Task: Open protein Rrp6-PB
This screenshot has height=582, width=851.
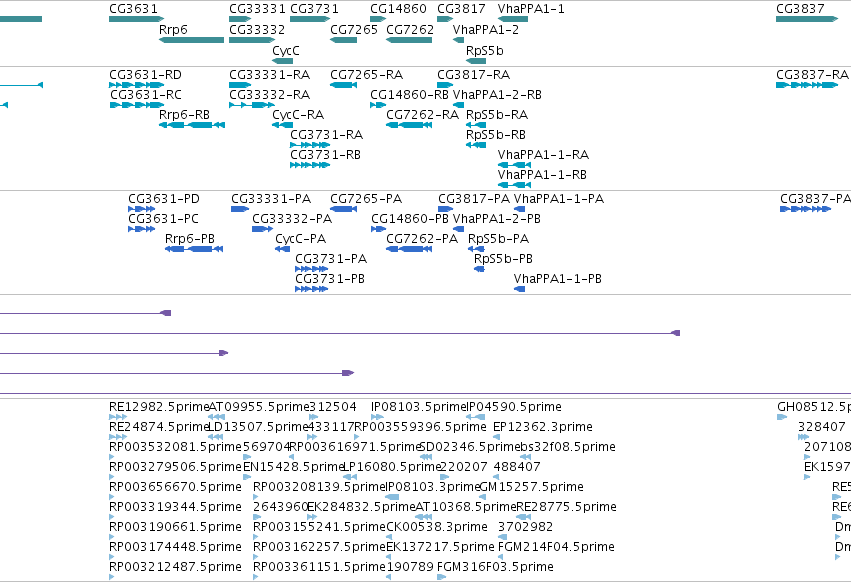Action: pos(190,239)
